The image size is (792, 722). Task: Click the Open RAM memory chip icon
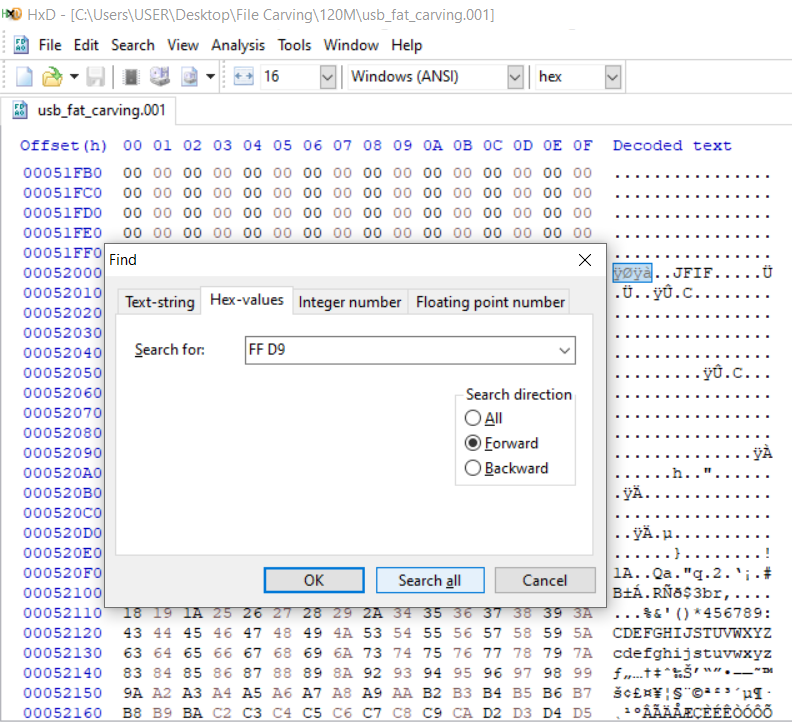point(131,77)
